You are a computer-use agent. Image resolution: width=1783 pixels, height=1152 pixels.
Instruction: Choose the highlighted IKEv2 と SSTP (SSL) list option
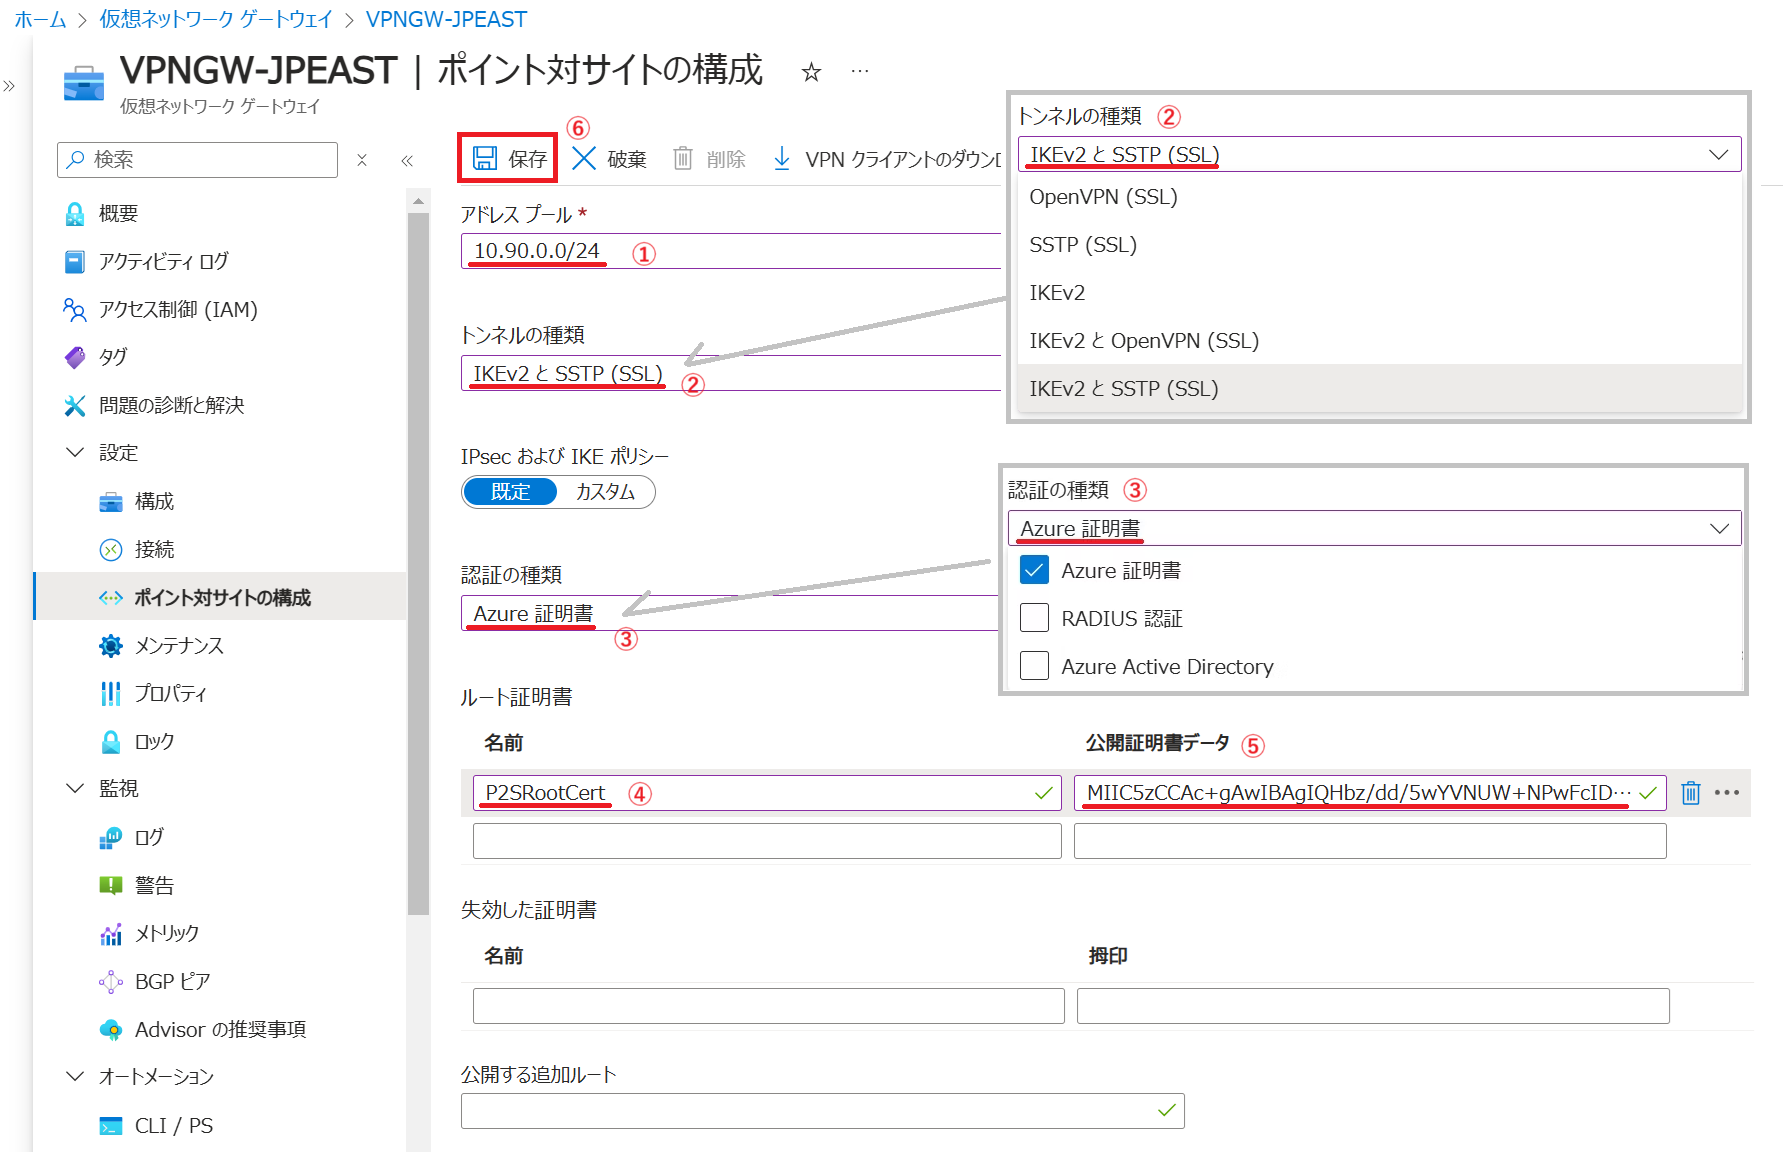click(1379, 389)
